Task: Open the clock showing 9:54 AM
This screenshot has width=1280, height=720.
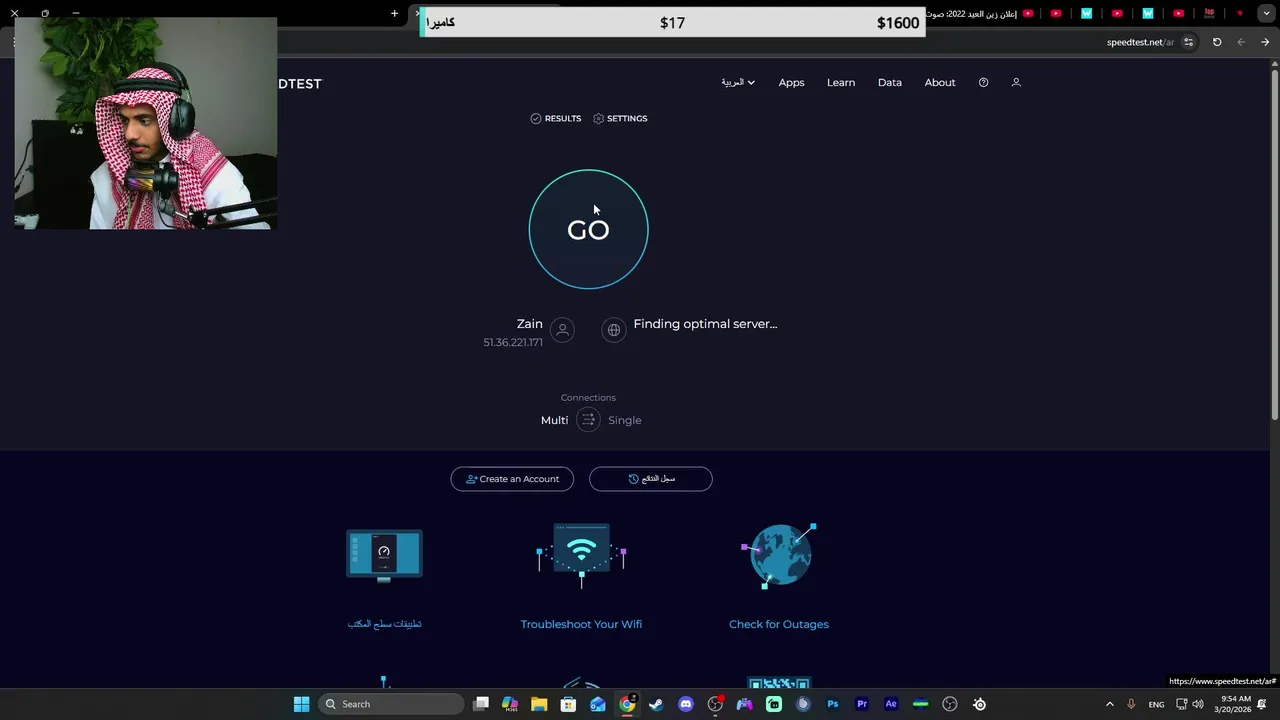Action: 1233,704
